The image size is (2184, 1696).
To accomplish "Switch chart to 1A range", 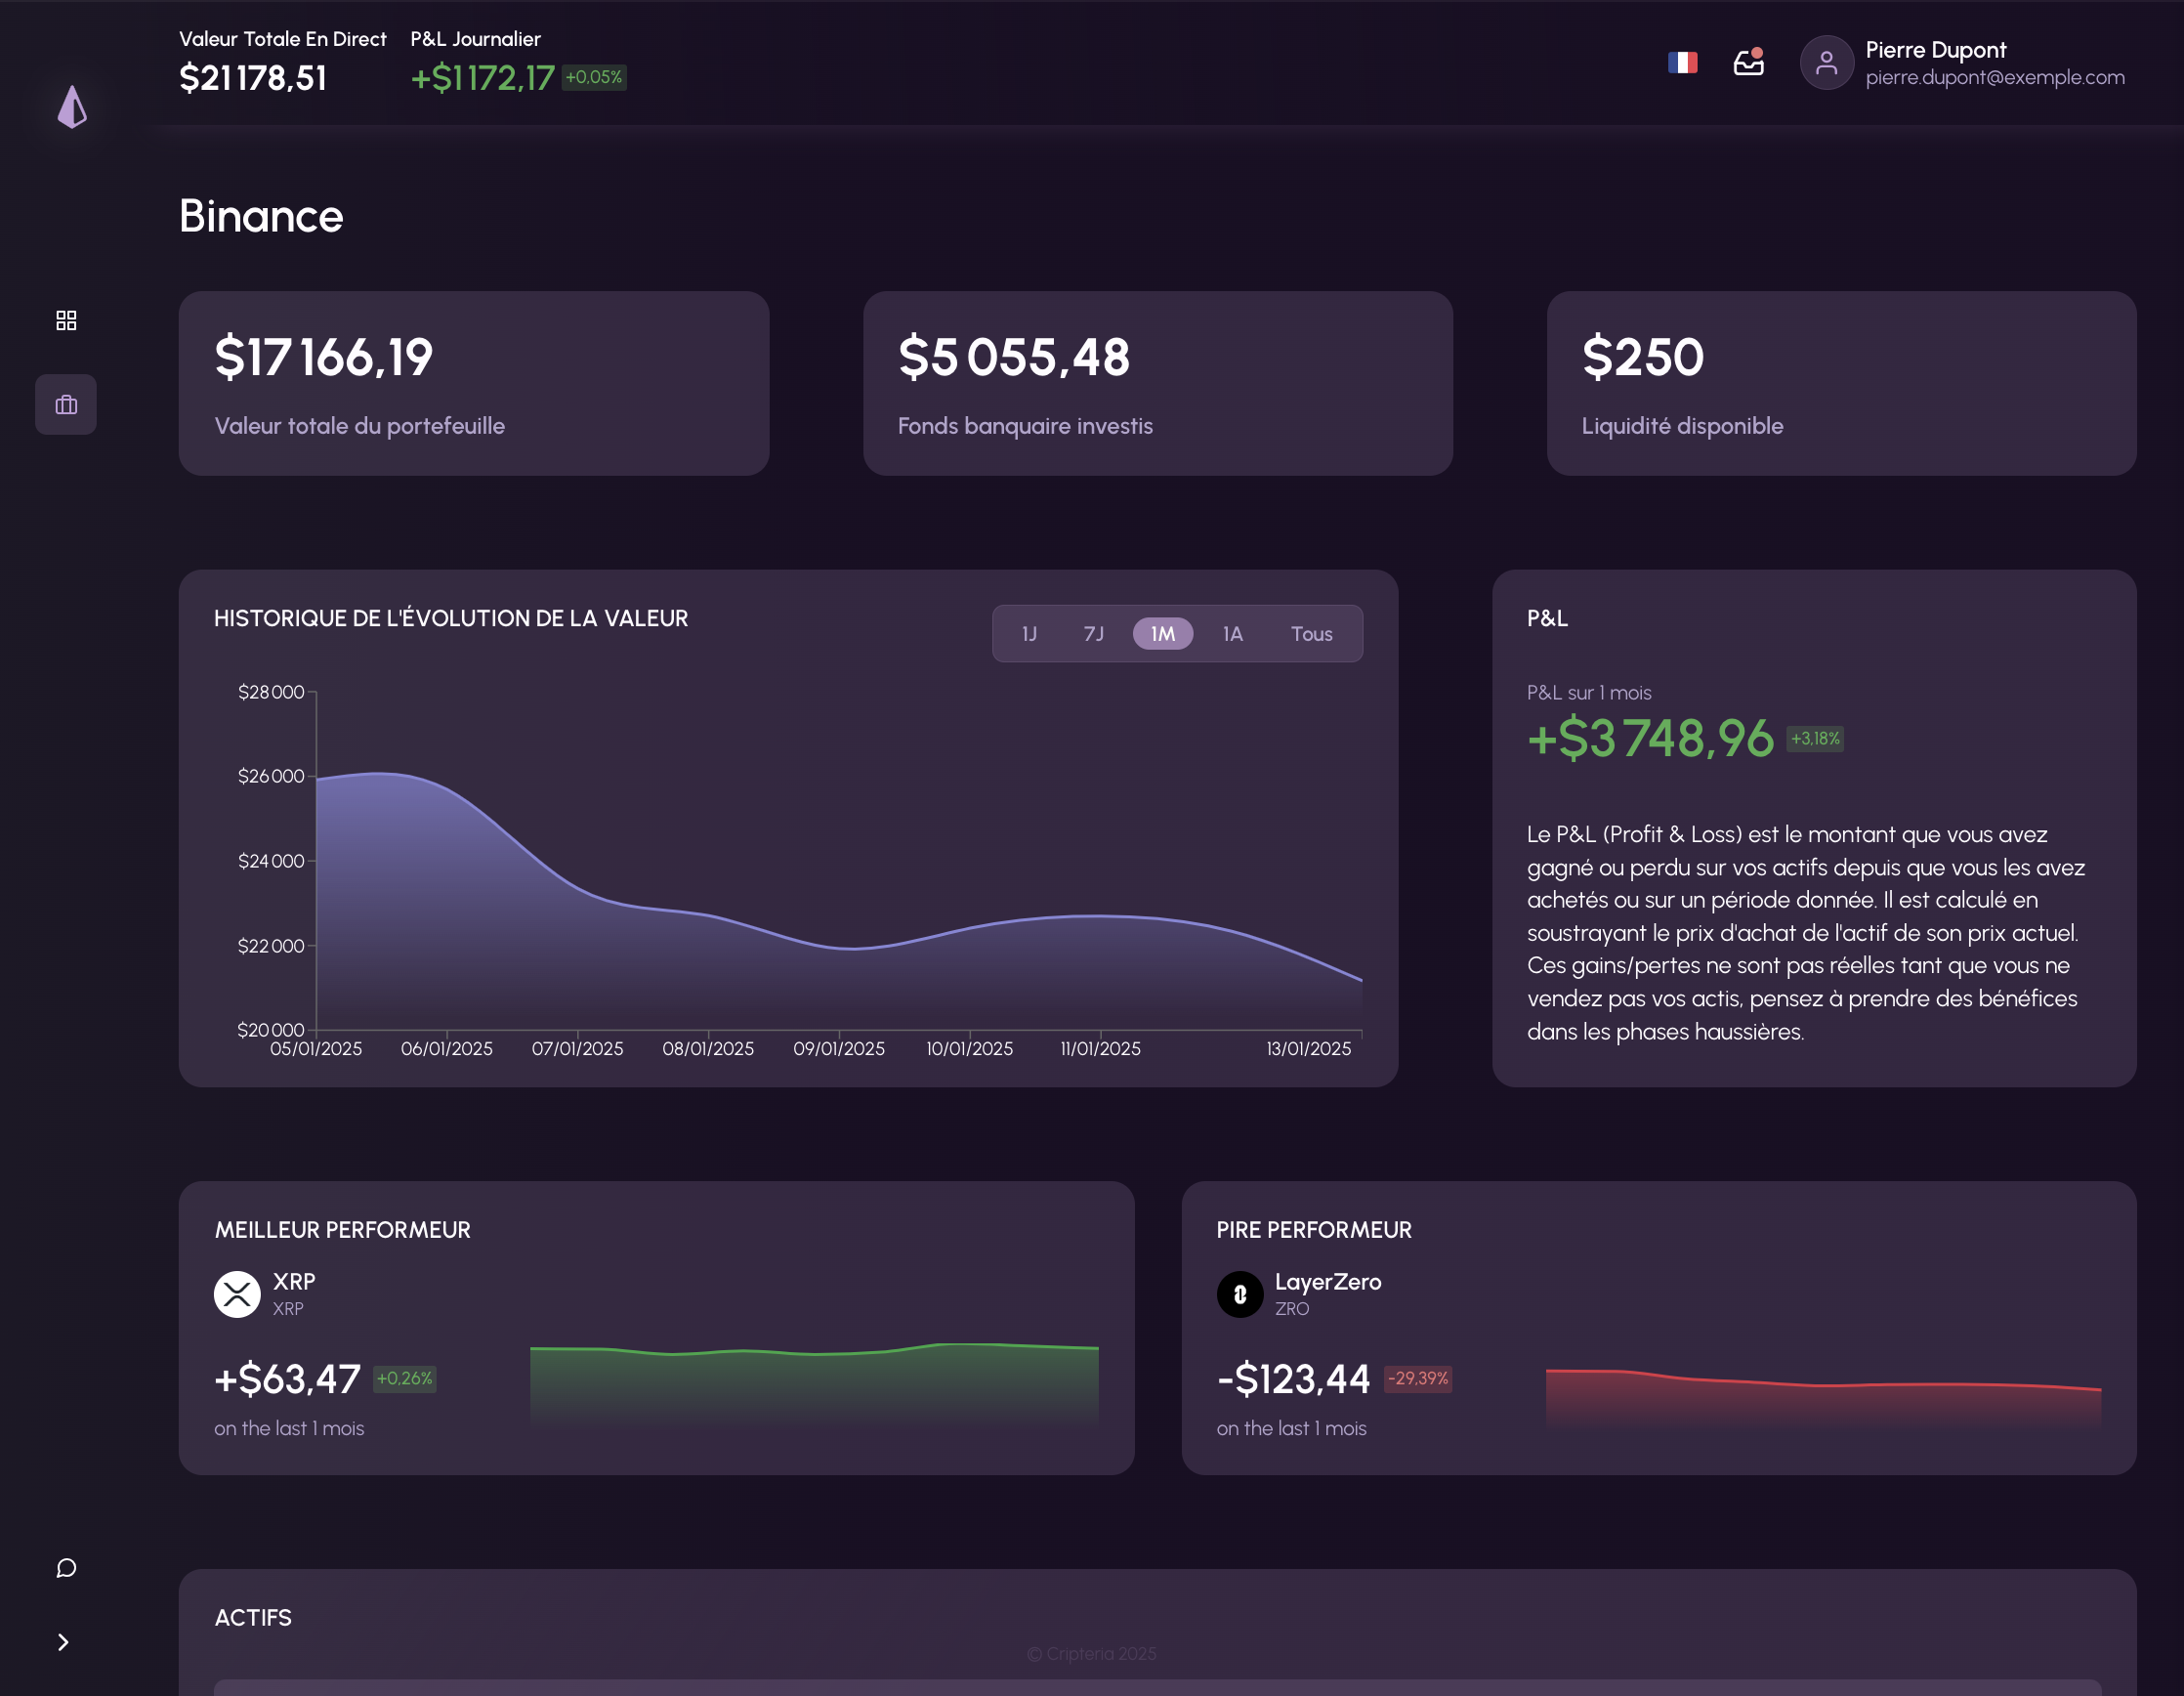I will coord(1232,634).
